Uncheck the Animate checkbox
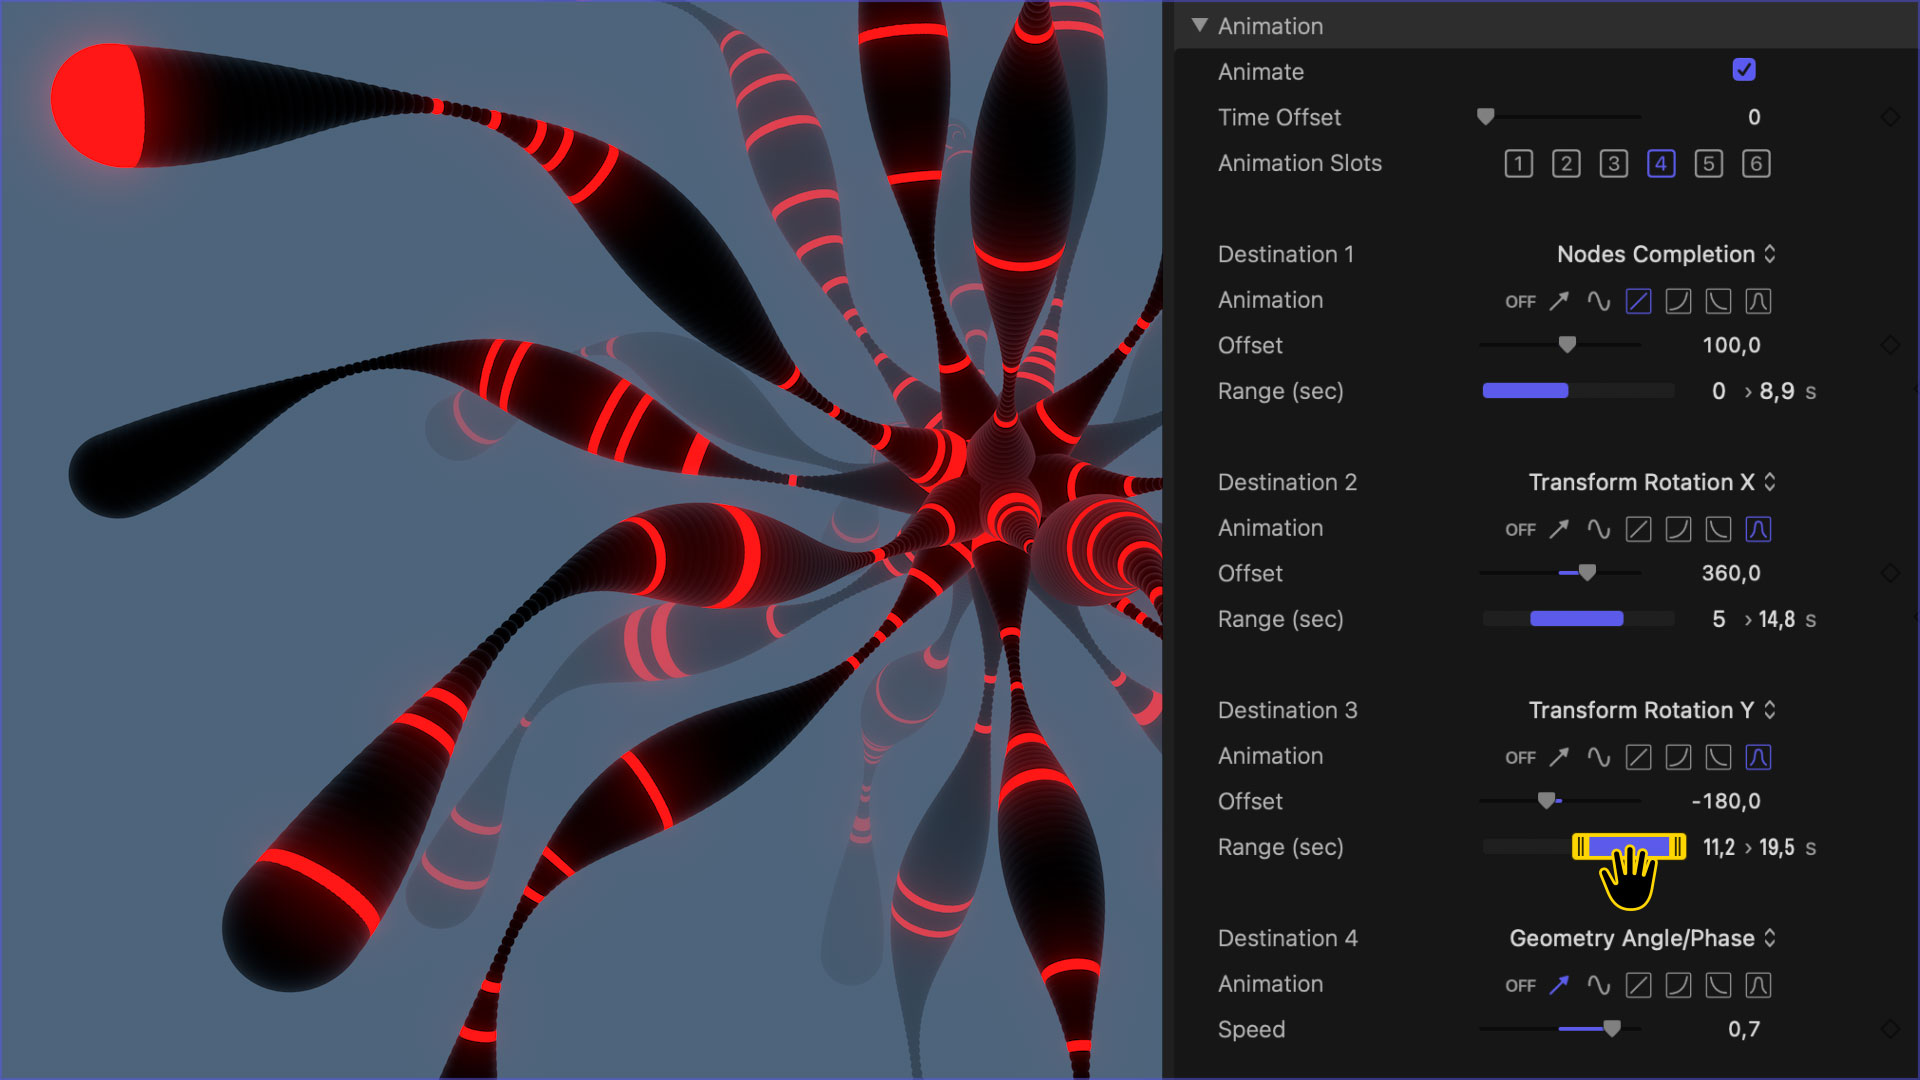Screen dimensions: 1920x1080 pyautogui.click(x=1744, y=70)
